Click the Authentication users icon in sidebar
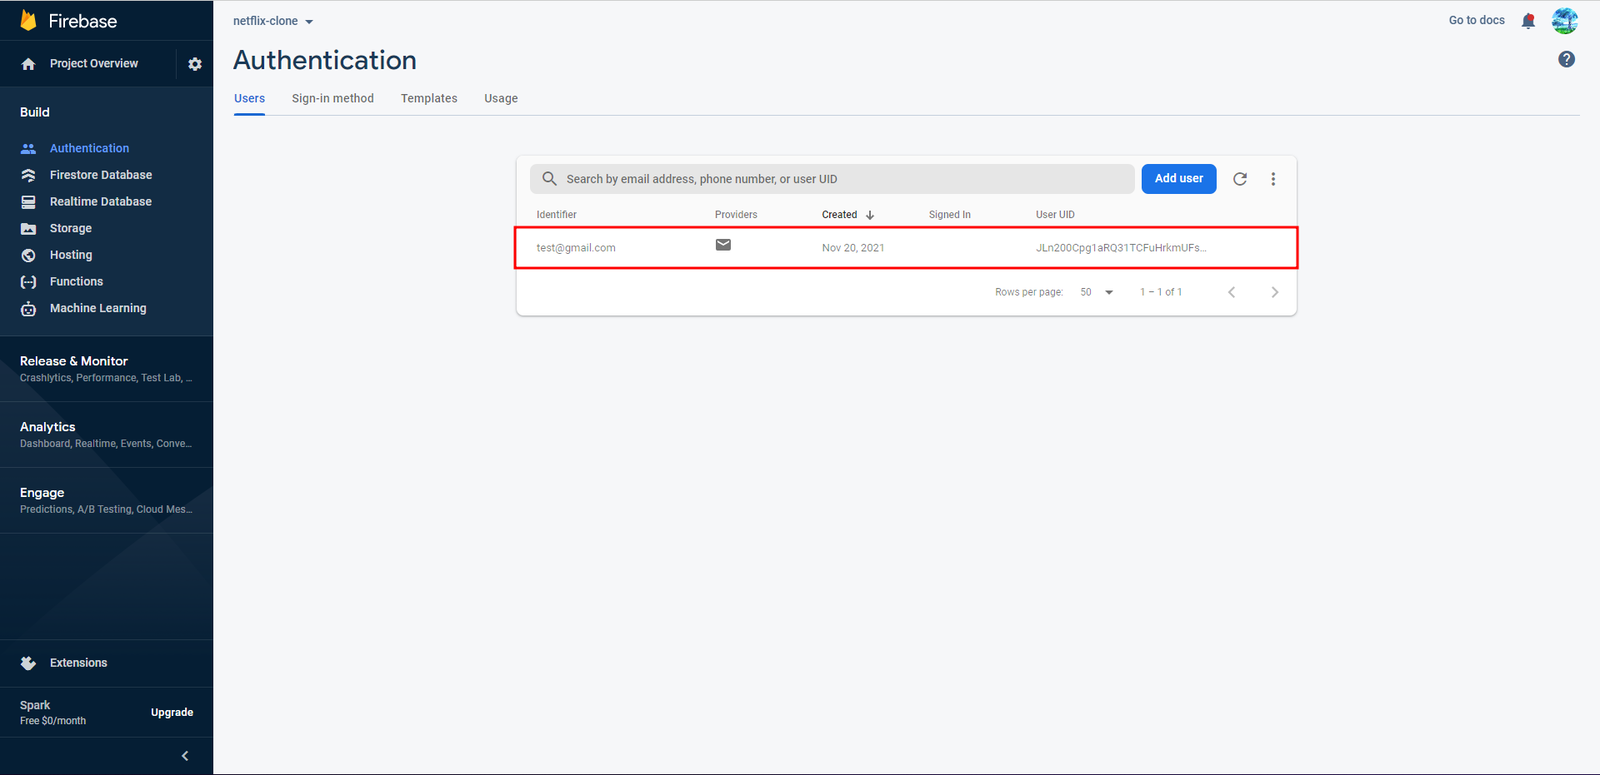The image size is (1600, 775). tap(28, 148)
